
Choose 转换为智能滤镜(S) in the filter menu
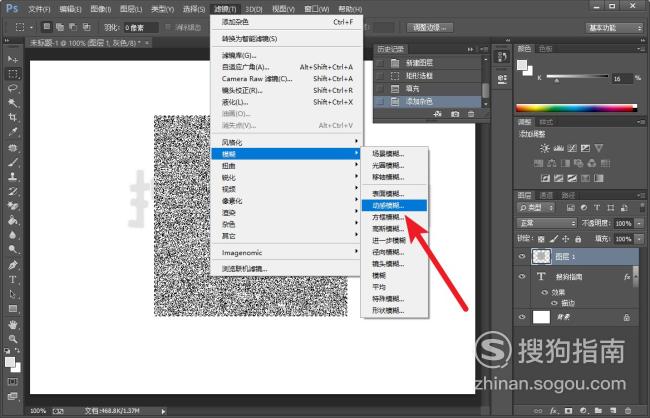[x=285, y=39]
